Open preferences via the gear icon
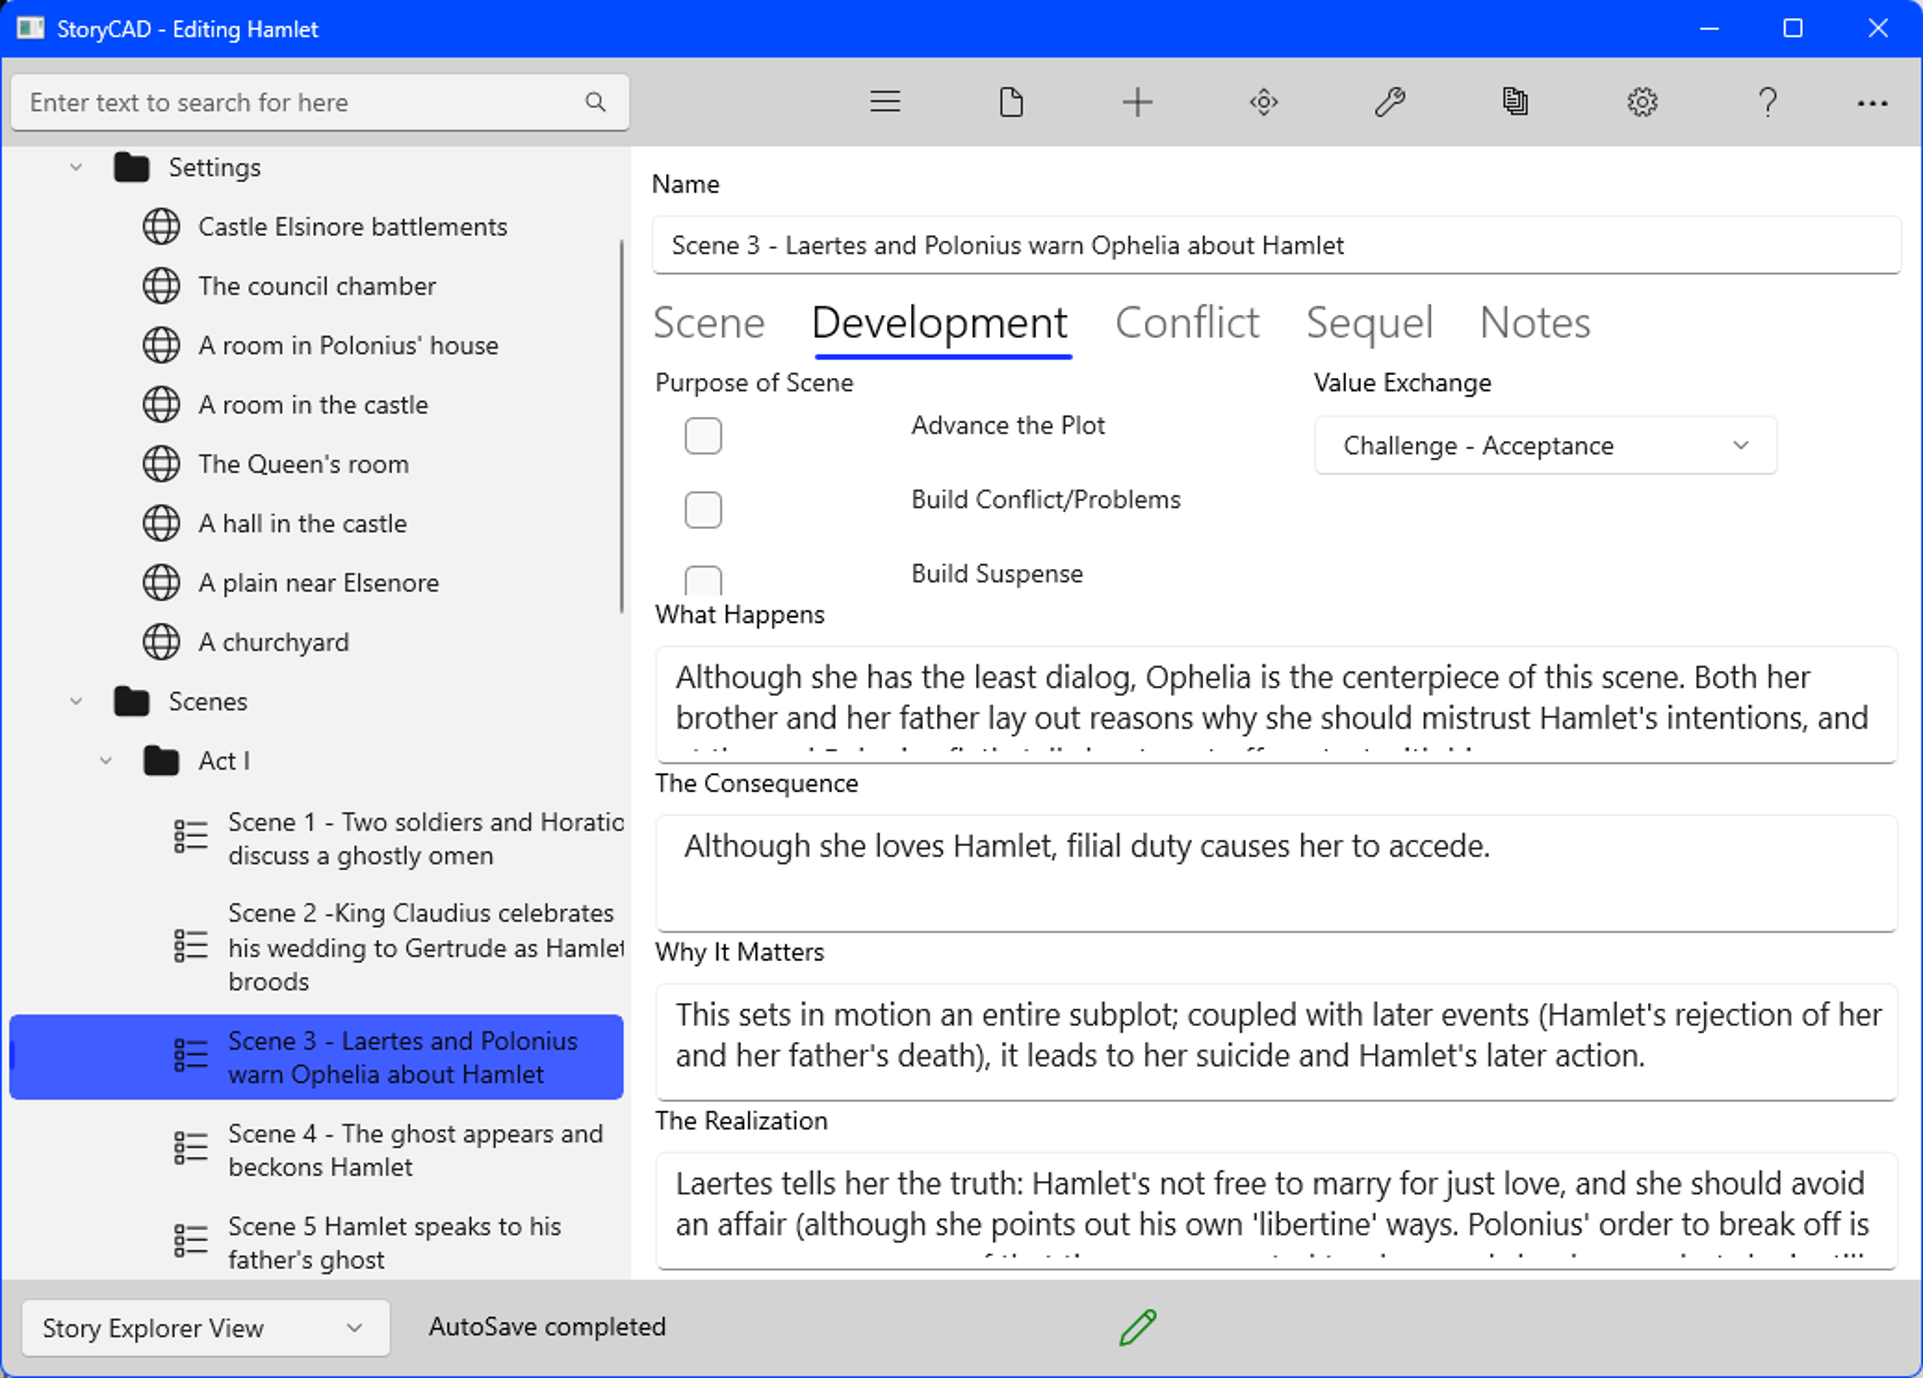Image resolution: width=1923 pixels, height=1378 pixels. coord(1641,102)
